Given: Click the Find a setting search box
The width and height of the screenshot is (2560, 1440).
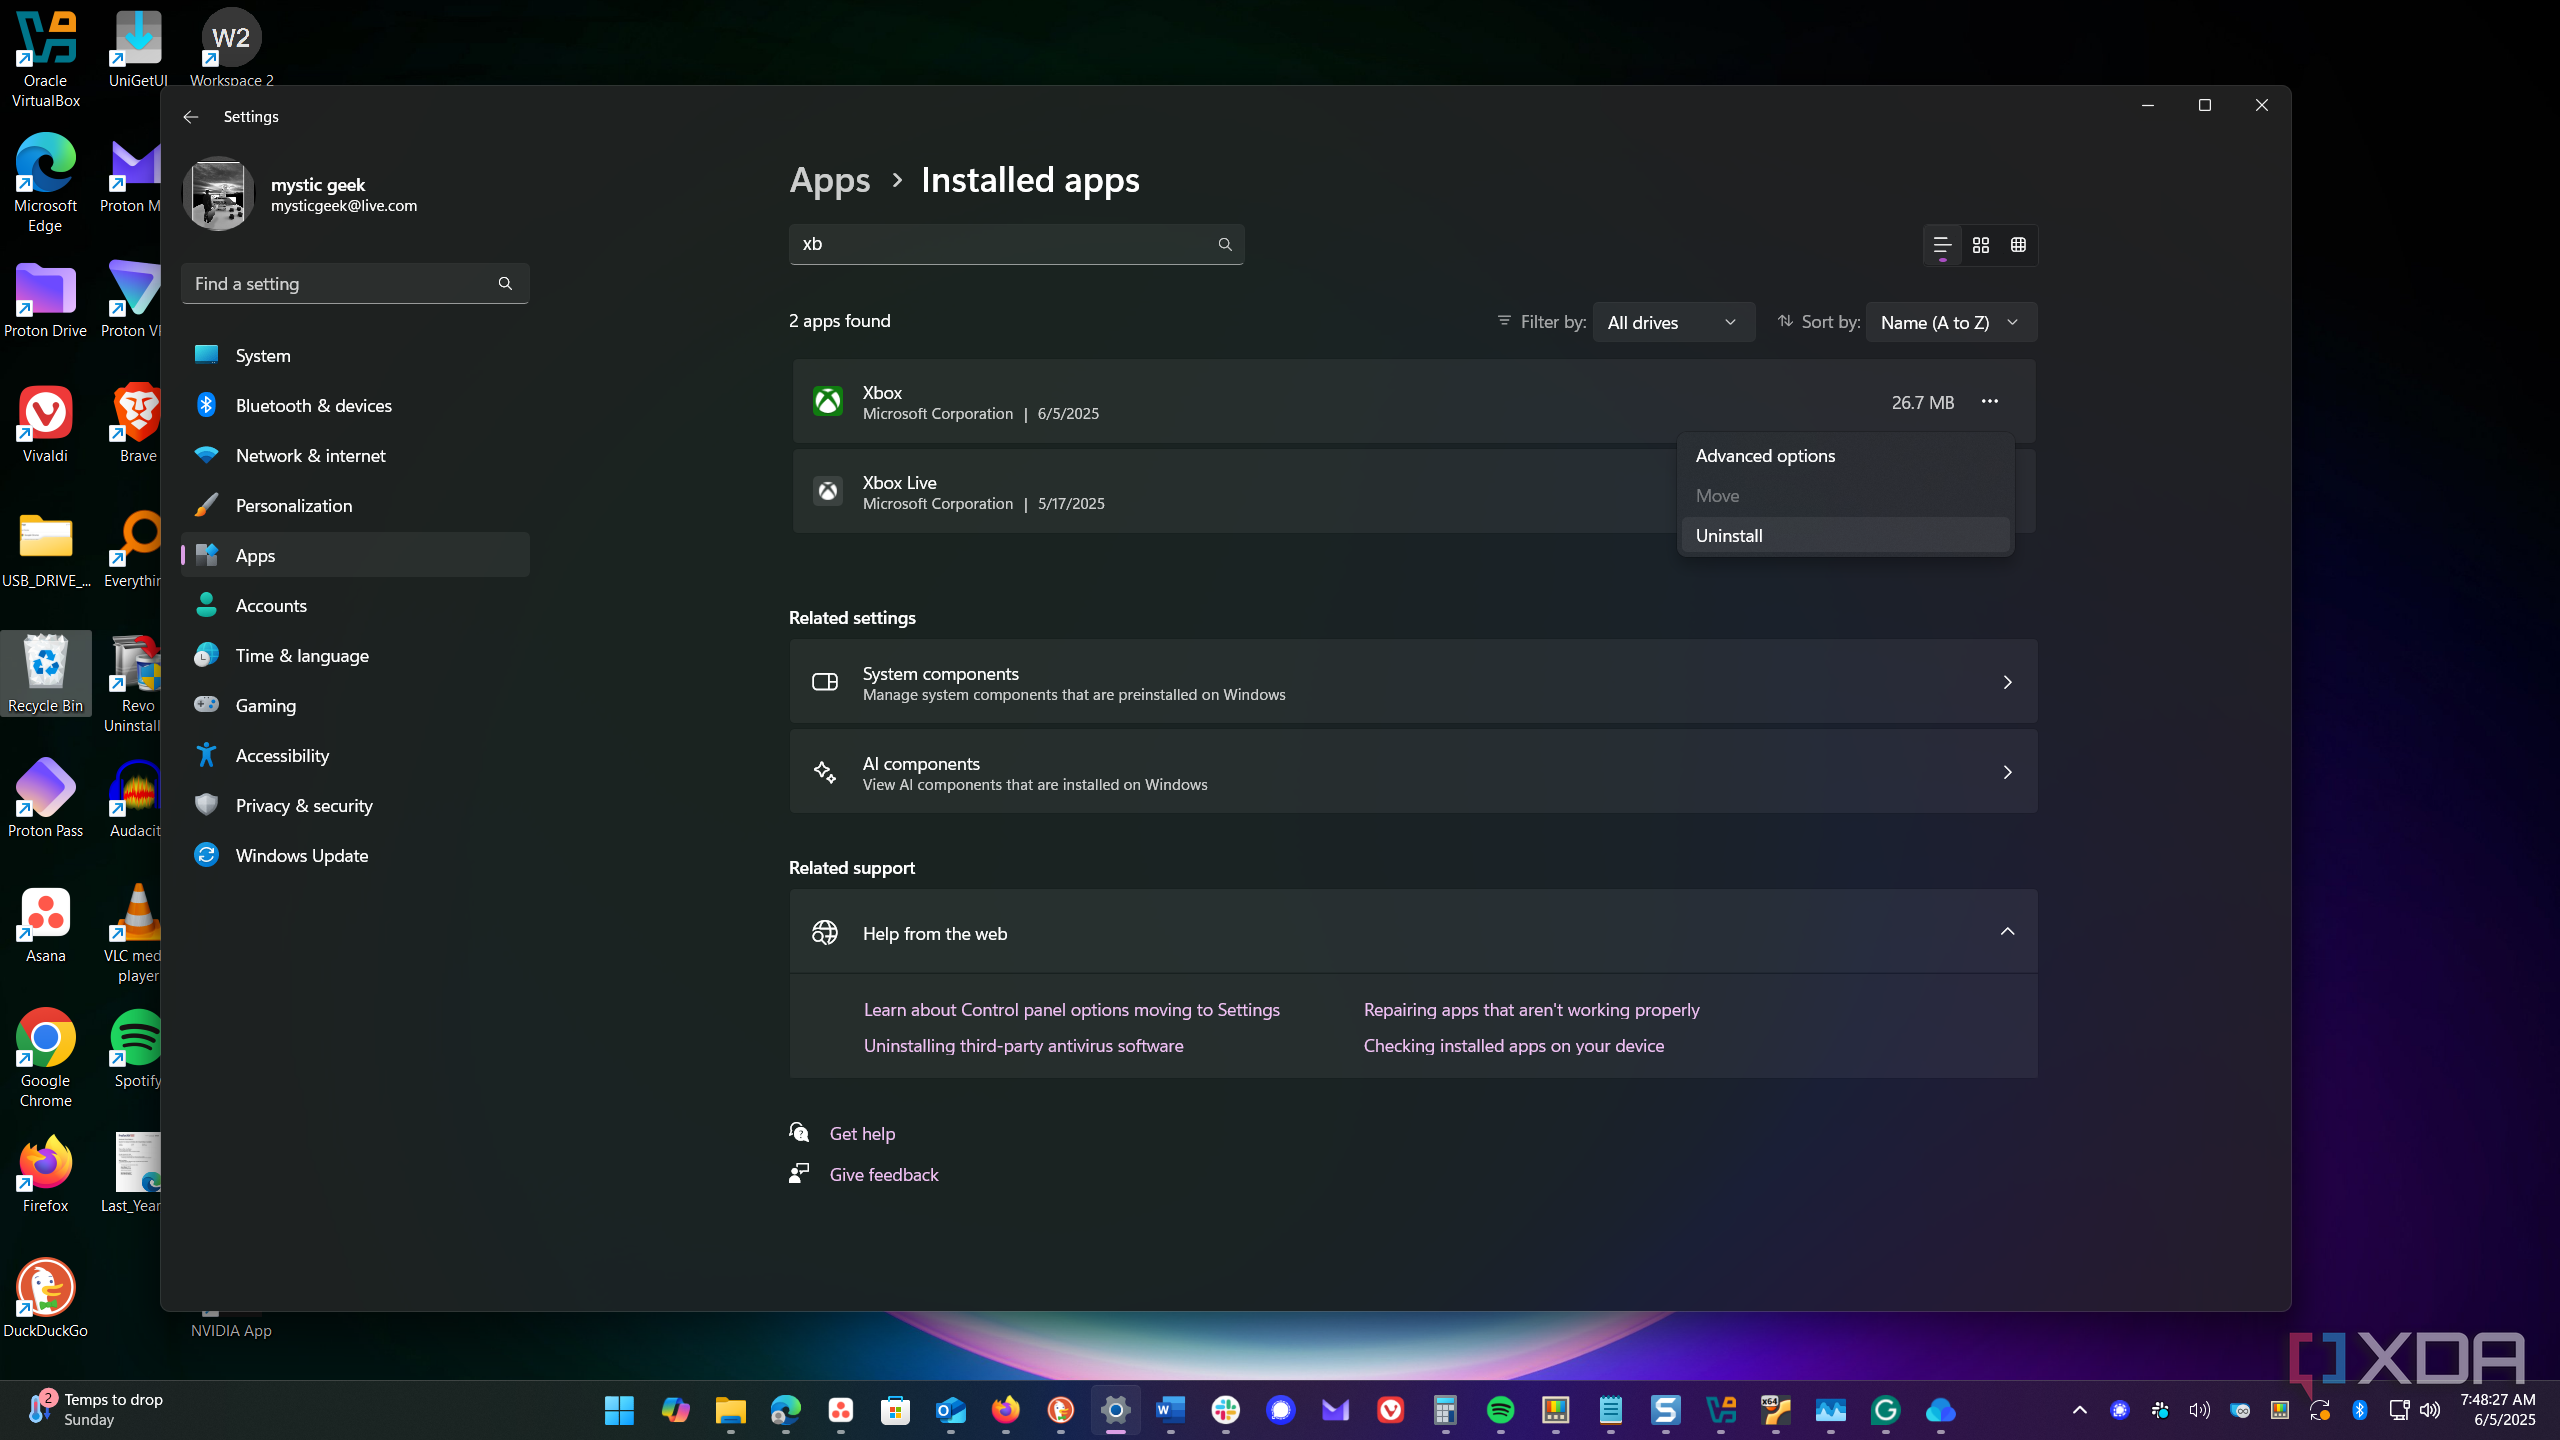Looking at the screenshot, I should tap(355, 284).
